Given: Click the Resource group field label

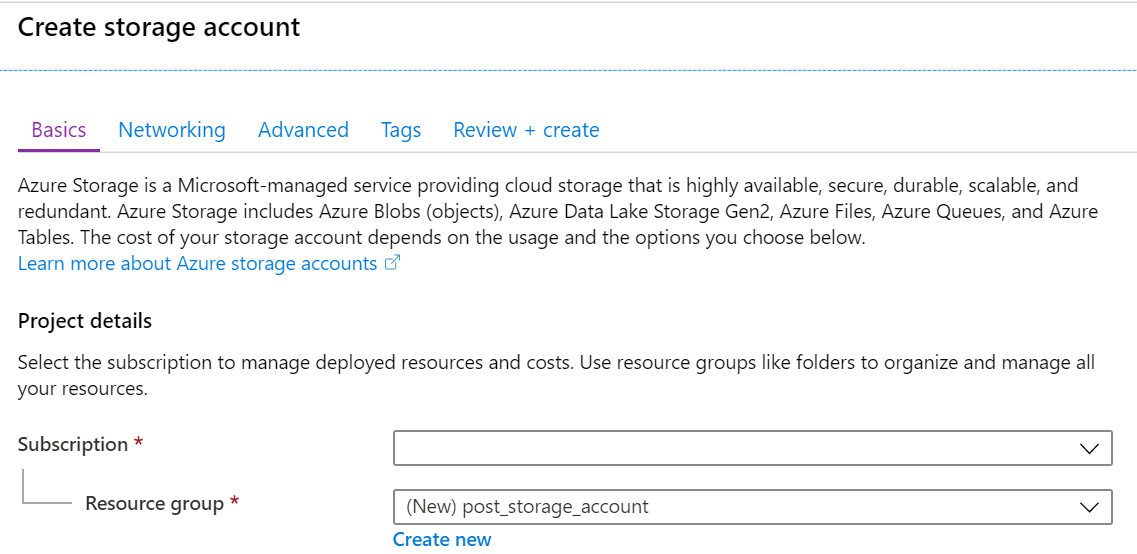Looking at the screenshot, I should pyautogui.click(x=154, y=503).
